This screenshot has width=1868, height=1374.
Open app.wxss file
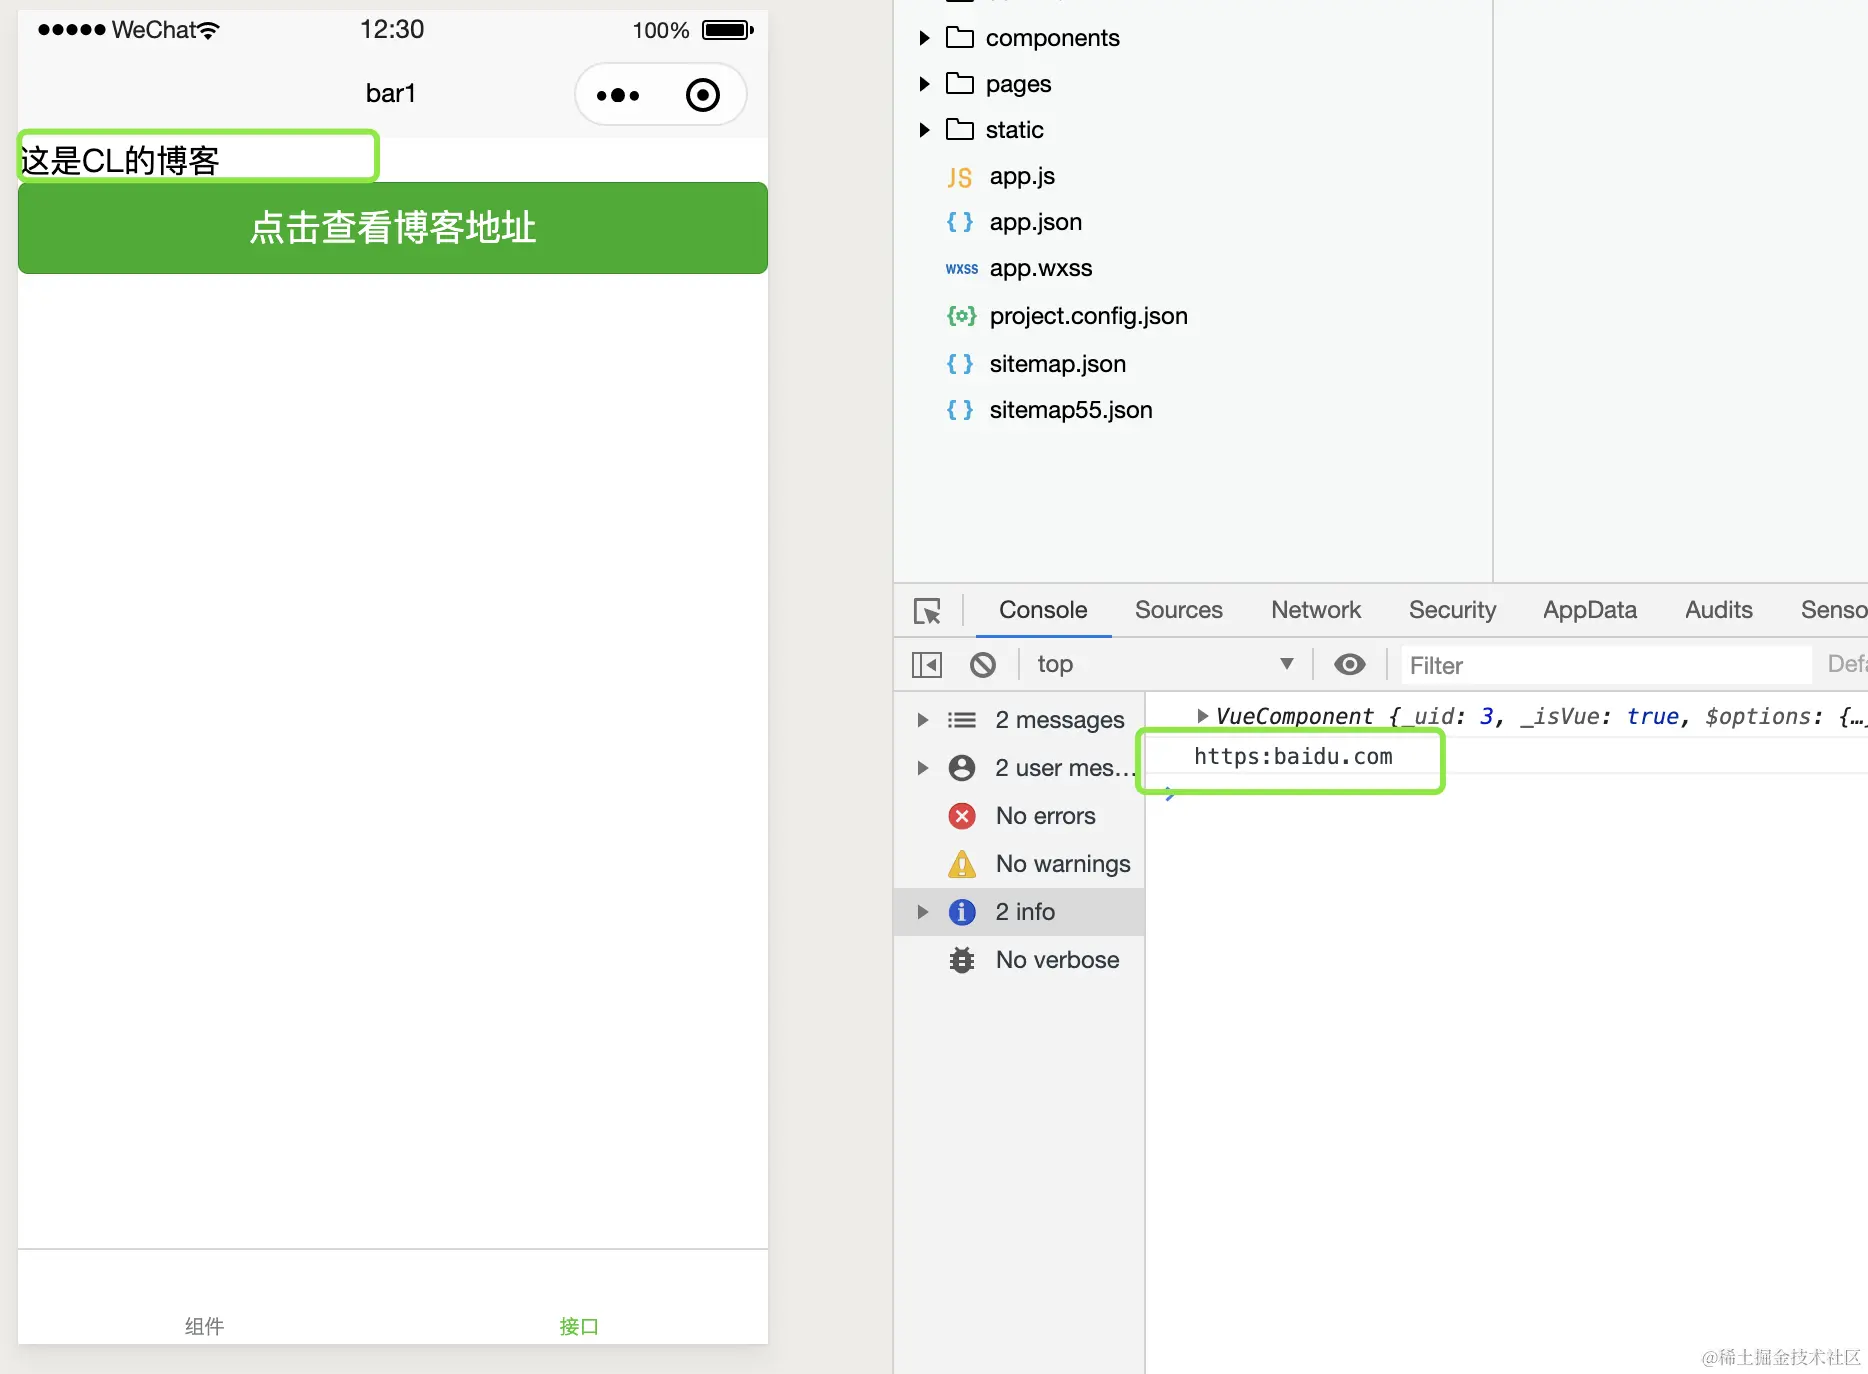1041,269
